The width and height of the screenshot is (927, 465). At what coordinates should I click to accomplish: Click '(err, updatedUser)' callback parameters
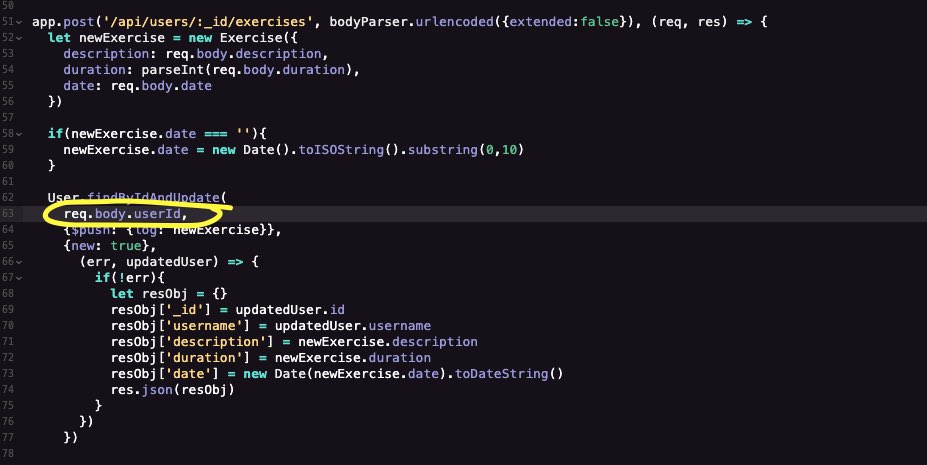tap(149, 261)
